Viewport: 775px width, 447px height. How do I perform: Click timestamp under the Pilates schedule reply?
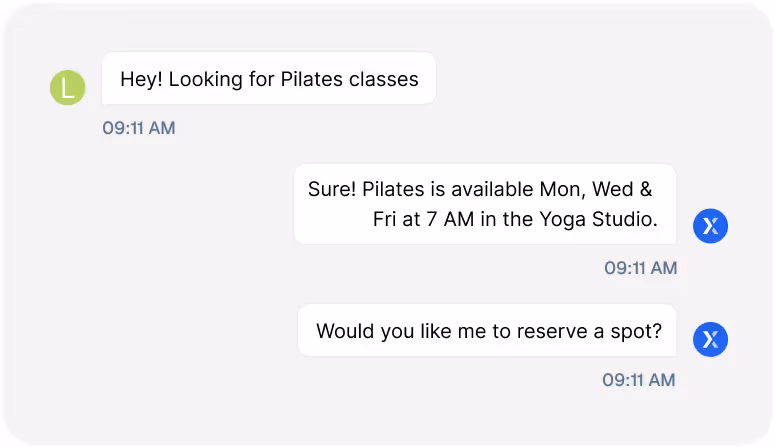tap(640, 268)
